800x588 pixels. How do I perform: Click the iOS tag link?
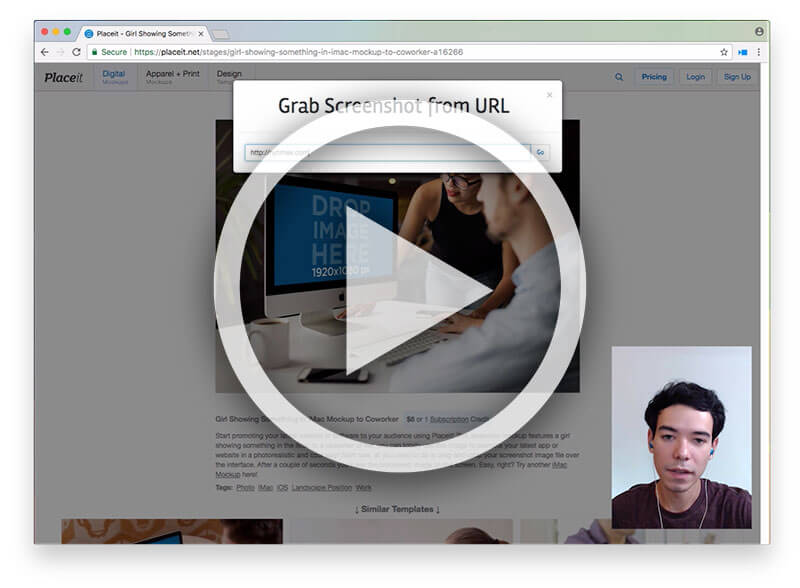tap(283, 487)
